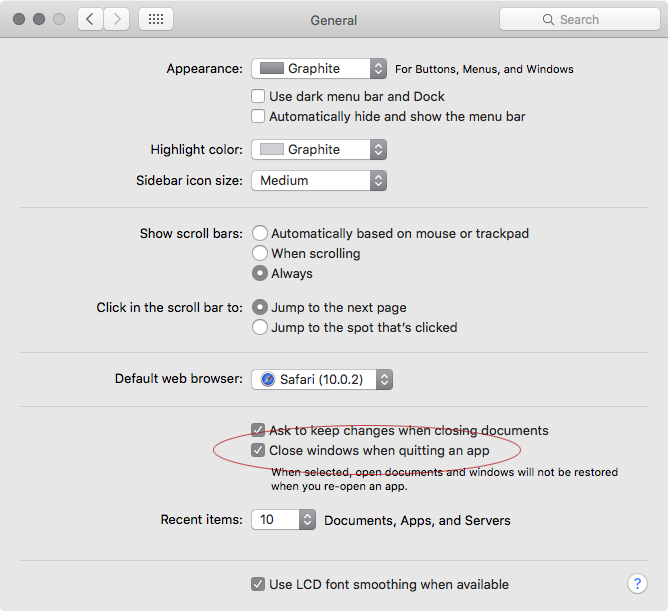Open the Sidebar icon size Medium dropdown

coord(319,180)
